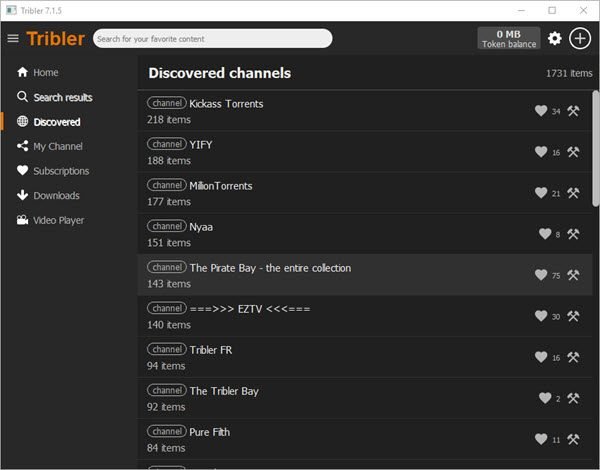Click hammer icon for MillionTorrents

click(573, 193)
